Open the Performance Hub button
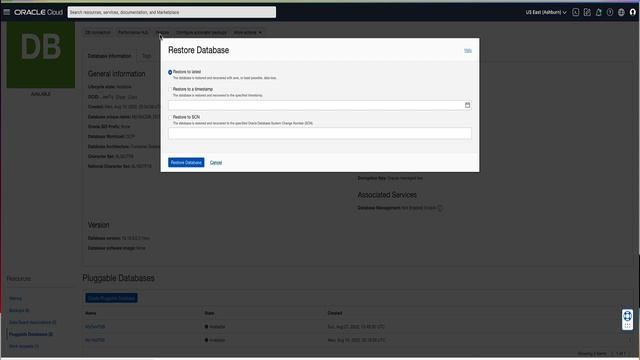Screen dimensions: 640x360 click(133, 33)
